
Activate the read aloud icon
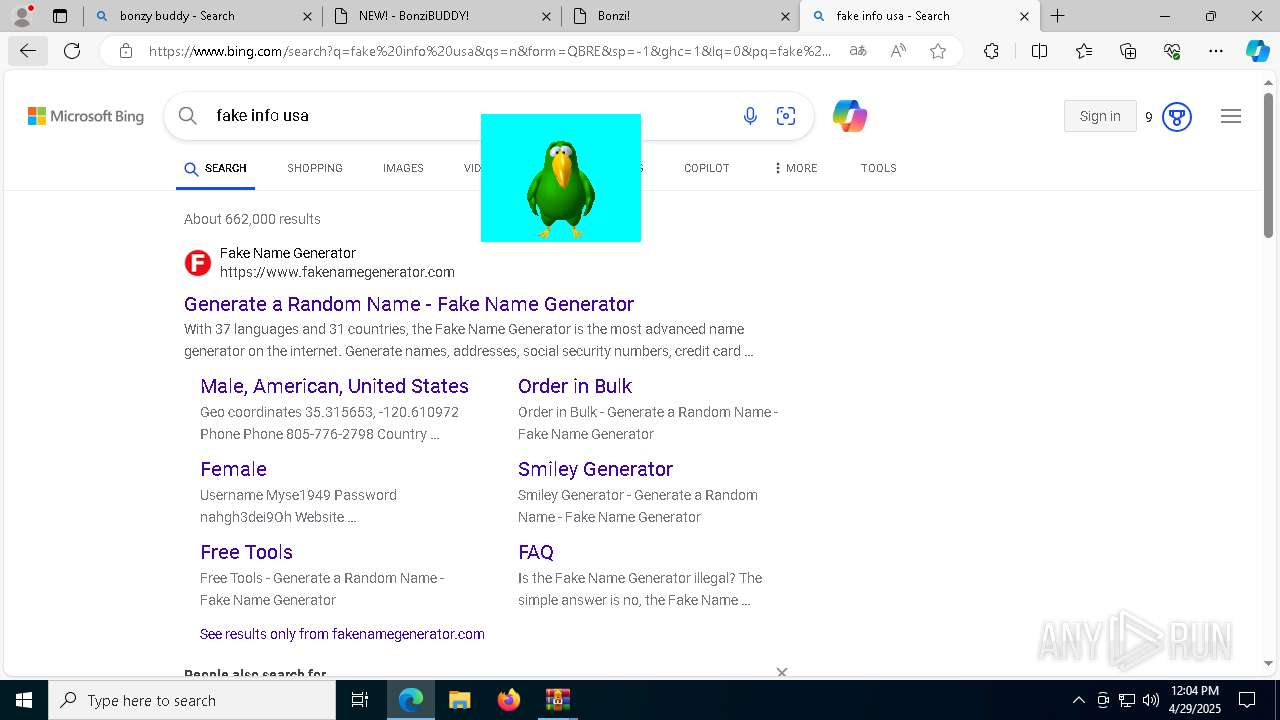(x=898, y=51)
